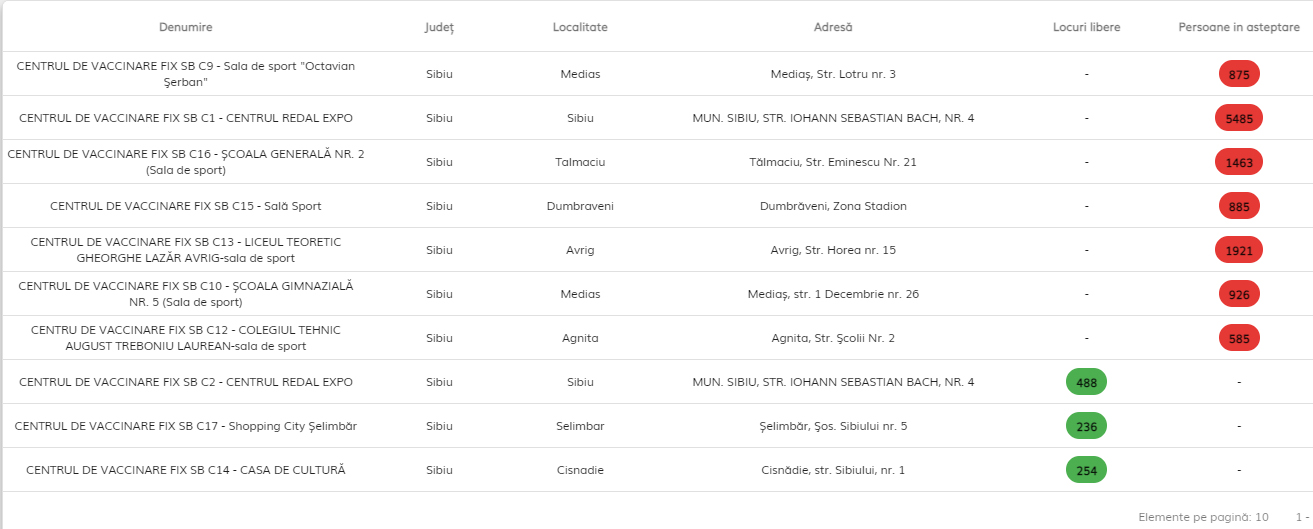The image size is (1313, 529).
Task: Click the Mediaș, Str. Lotru nr. 3 address
Action: tap(833, 74)
